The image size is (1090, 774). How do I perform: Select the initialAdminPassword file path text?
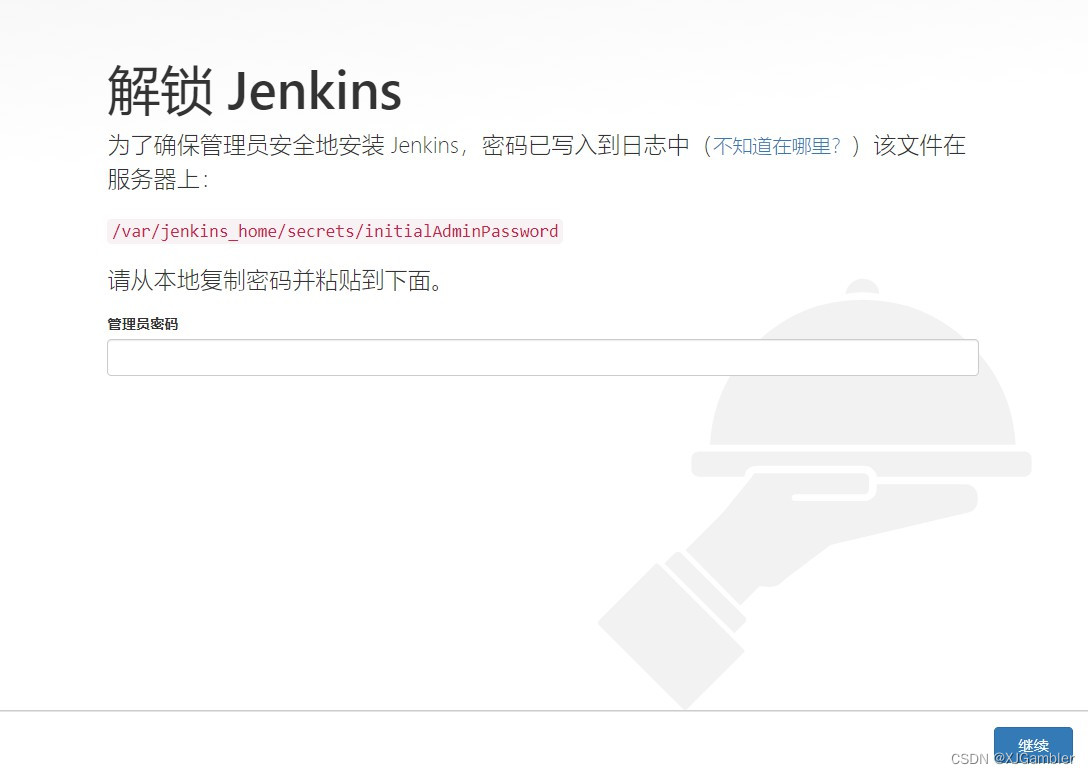click(x=335, y=231)
